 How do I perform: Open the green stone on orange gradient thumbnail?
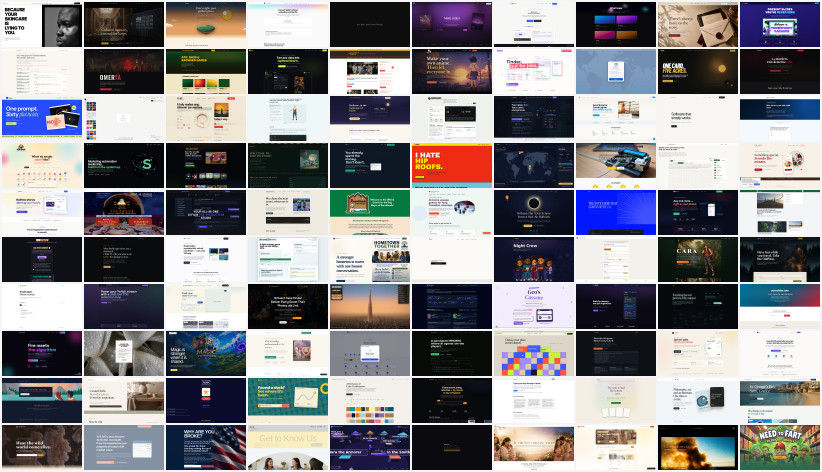[x=206, y=25]
